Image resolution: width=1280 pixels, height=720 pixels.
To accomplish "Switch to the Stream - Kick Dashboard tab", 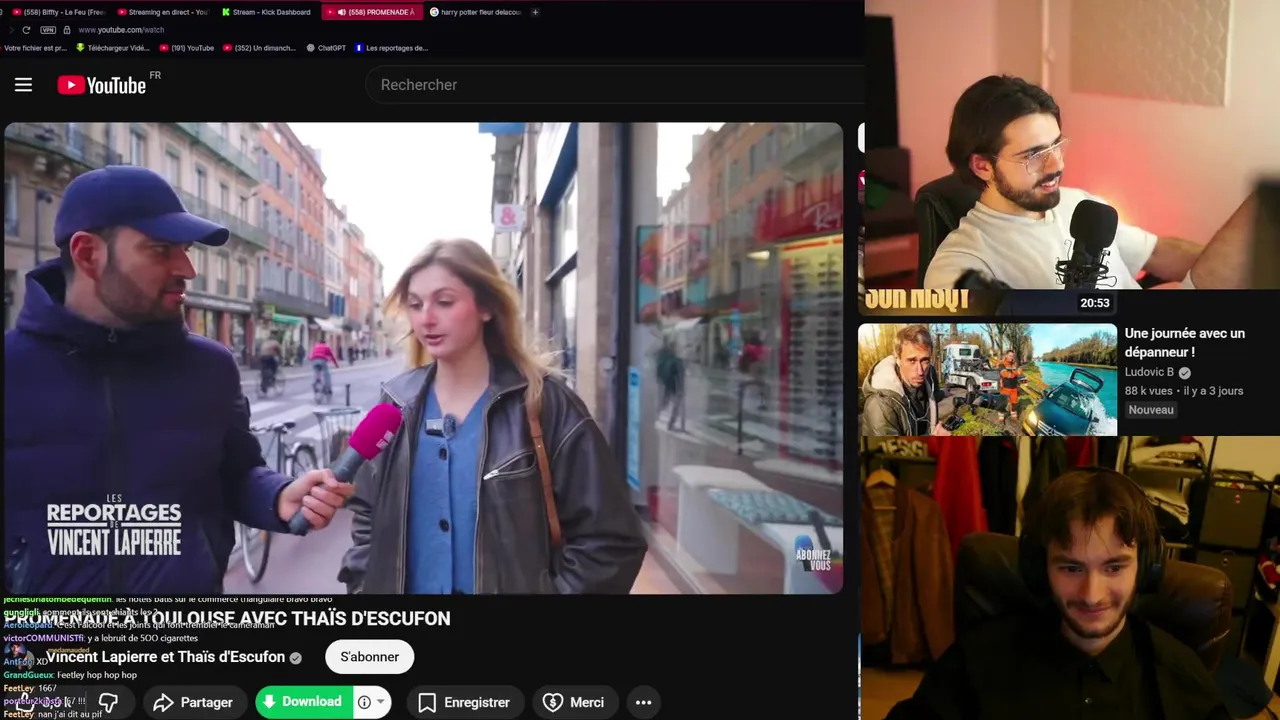I will pos(265,12).
